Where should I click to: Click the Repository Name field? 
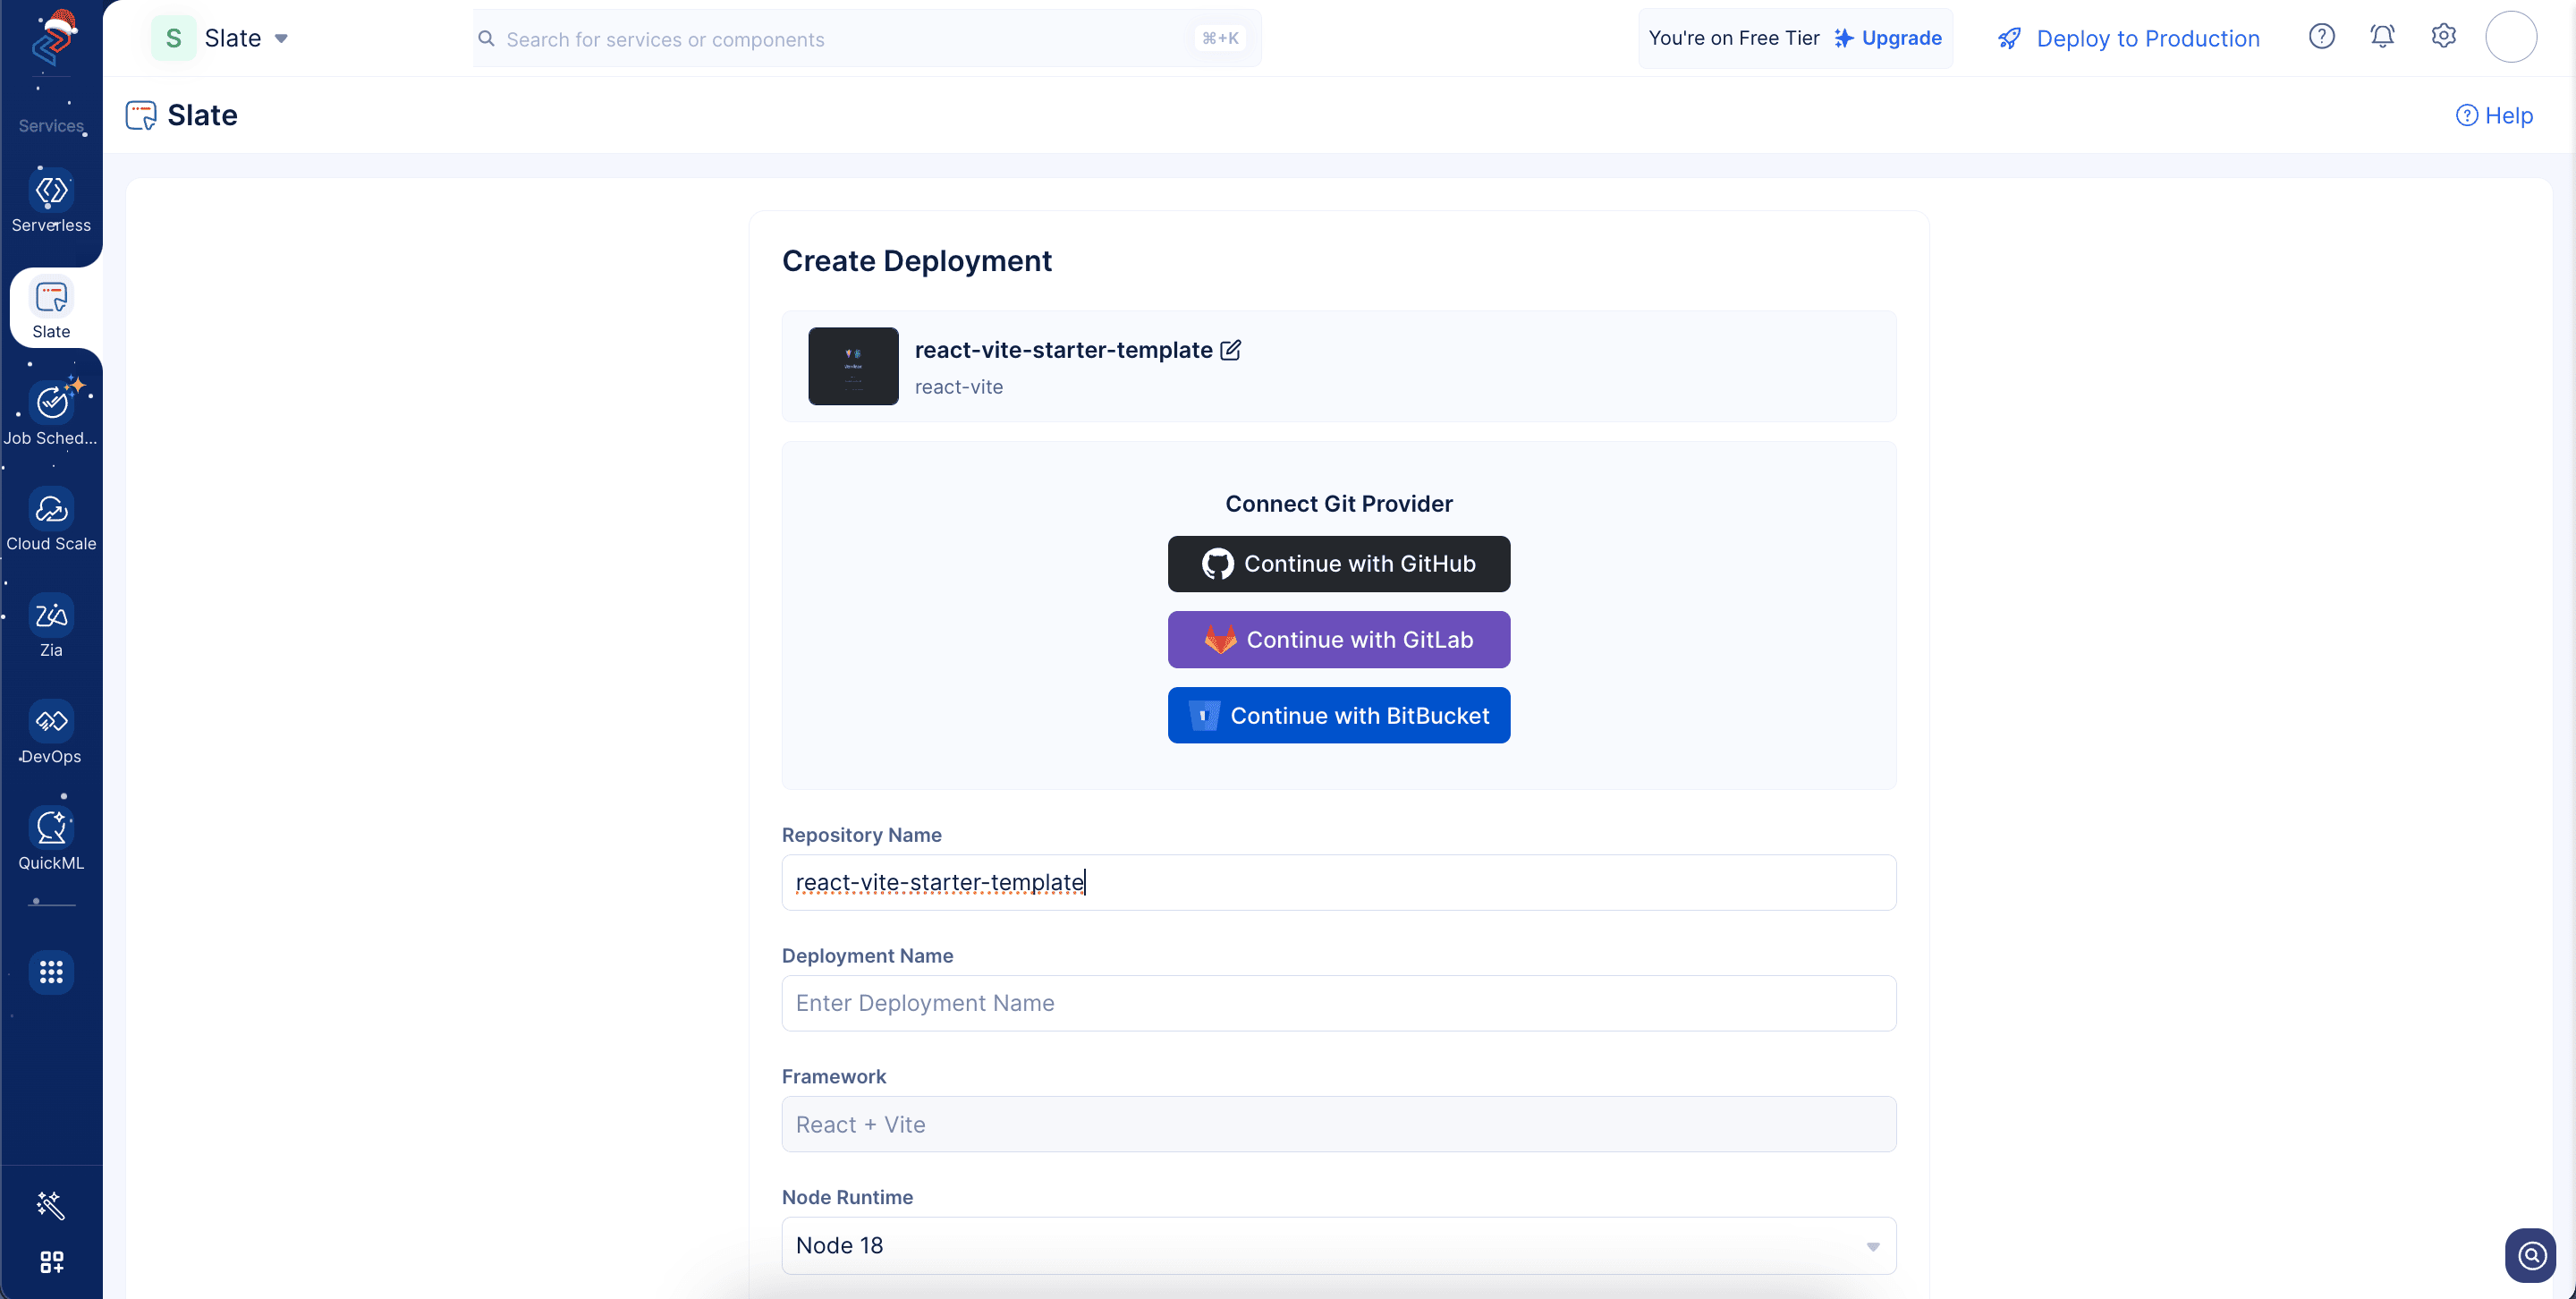click(1339, 882)
